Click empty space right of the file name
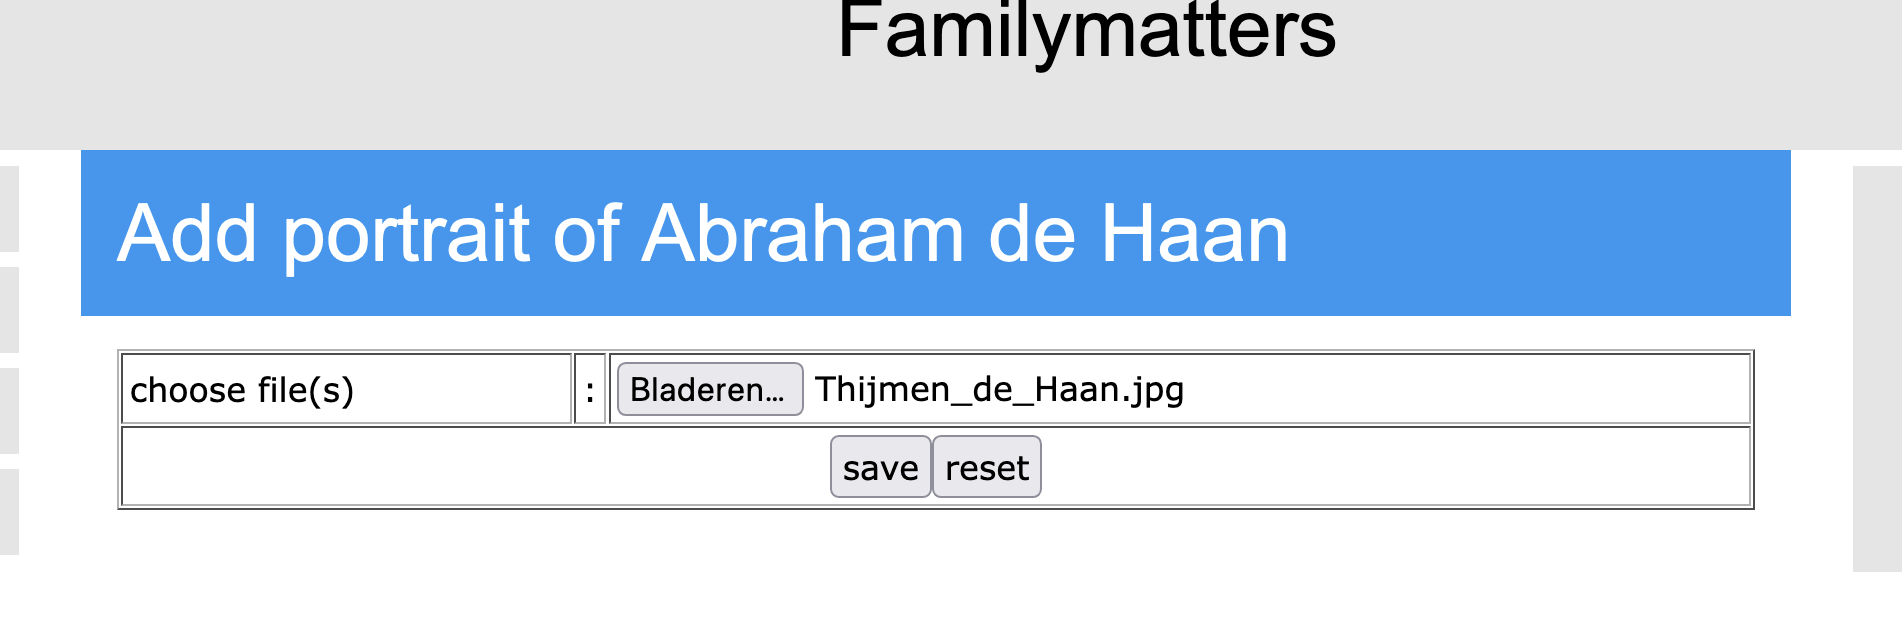 click(1460, 389)
